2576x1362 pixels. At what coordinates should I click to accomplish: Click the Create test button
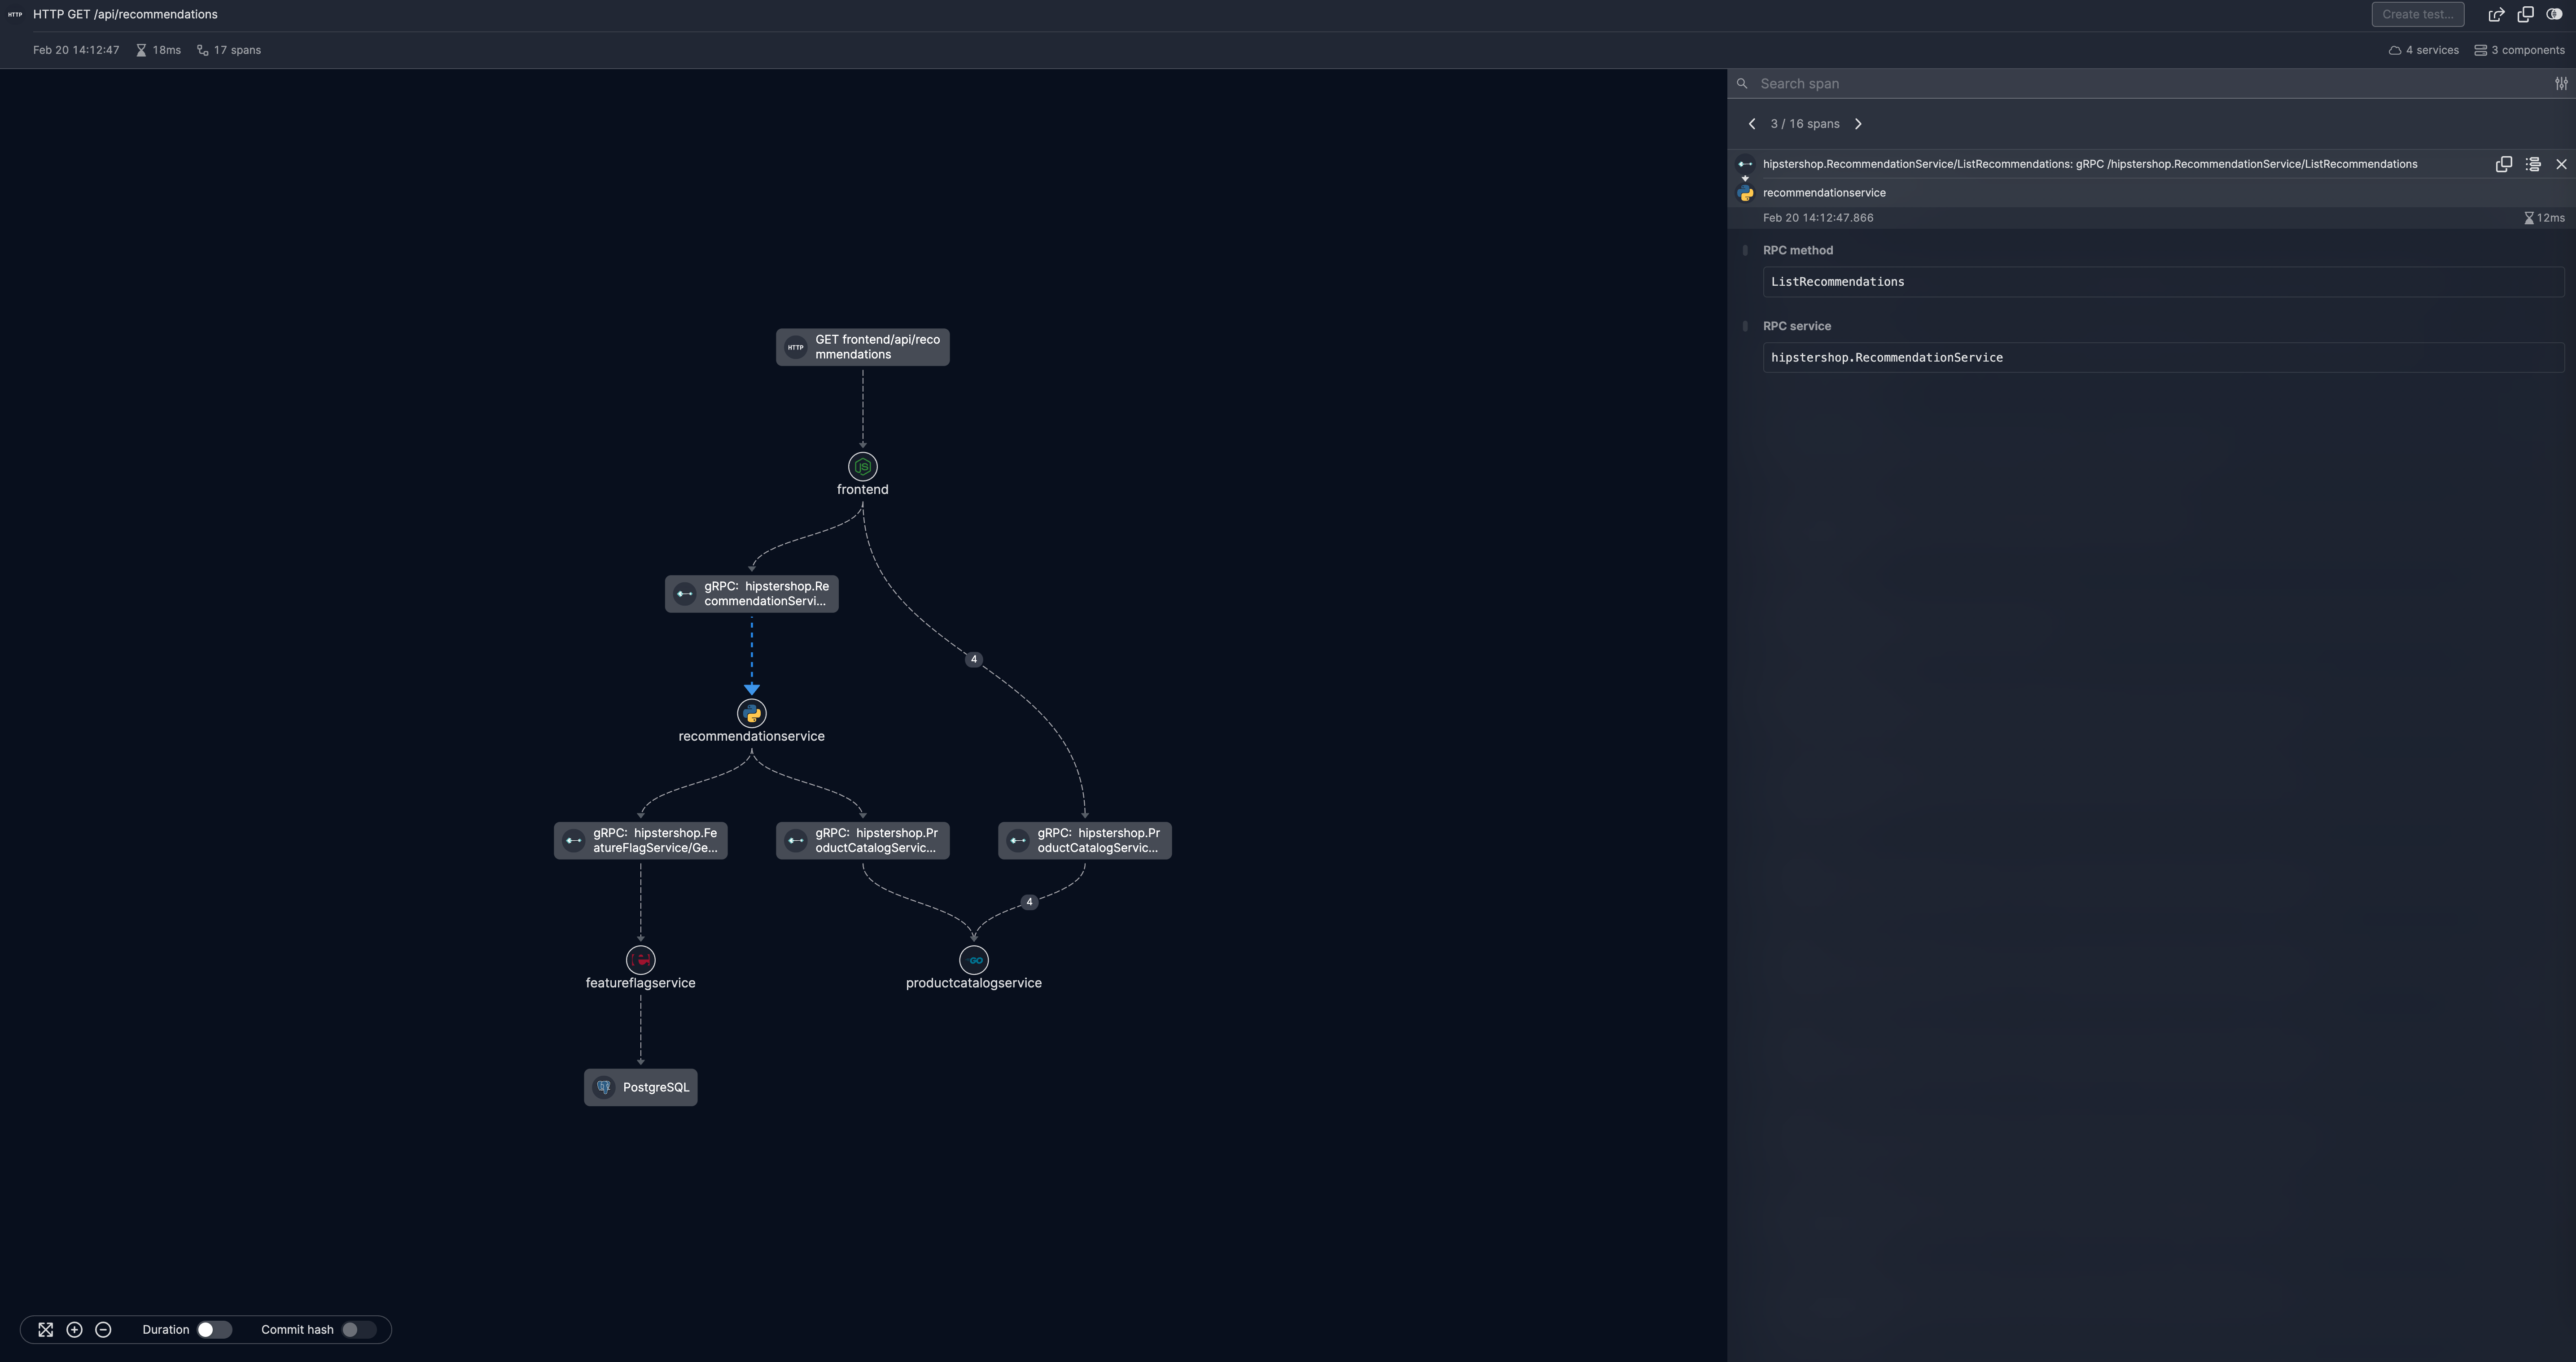pyautogui.click(x=2417, y=14)
